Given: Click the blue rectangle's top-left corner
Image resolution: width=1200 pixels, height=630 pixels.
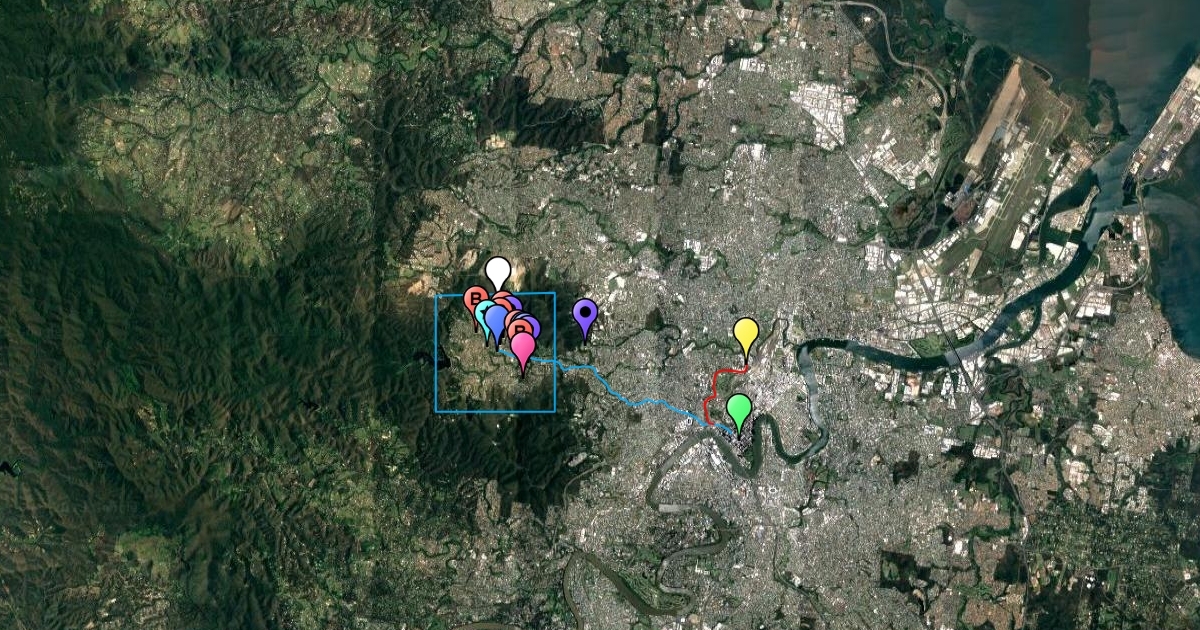Looking at the screenshot, I should pyautogui.click(x=436, y=295).
